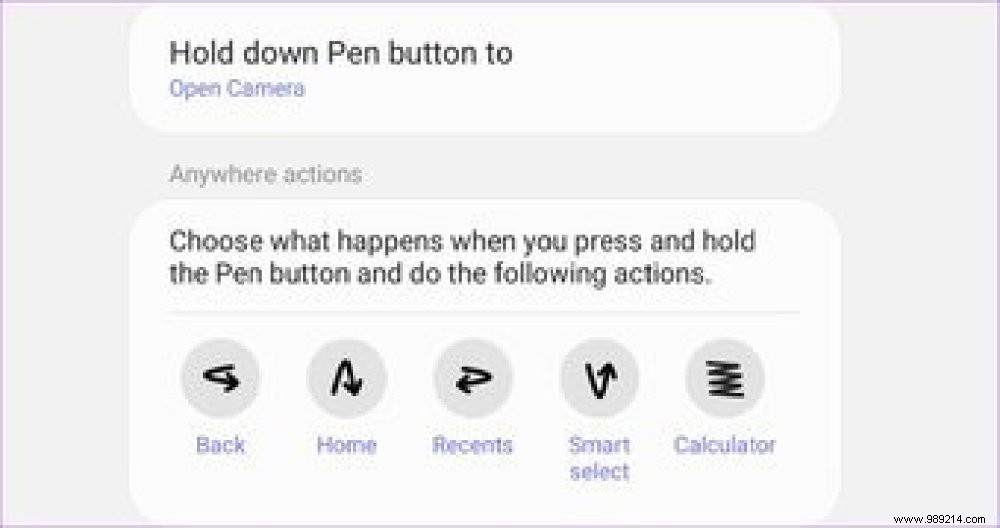Click the do the following actions line

tap(439, 274)
